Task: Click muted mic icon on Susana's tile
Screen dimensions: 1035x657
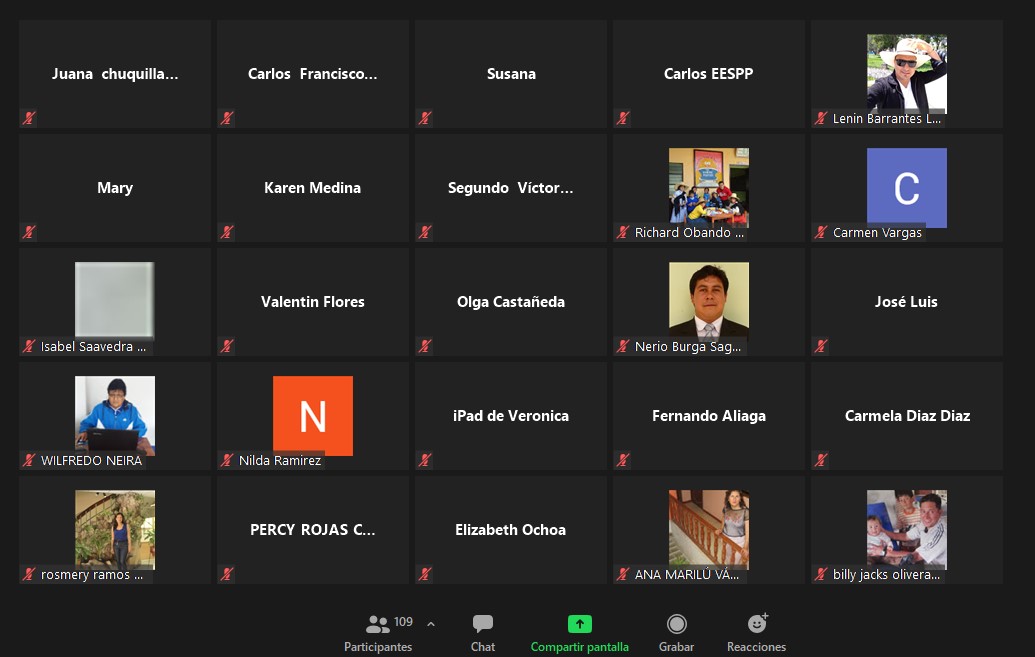Action: point(425,118)
